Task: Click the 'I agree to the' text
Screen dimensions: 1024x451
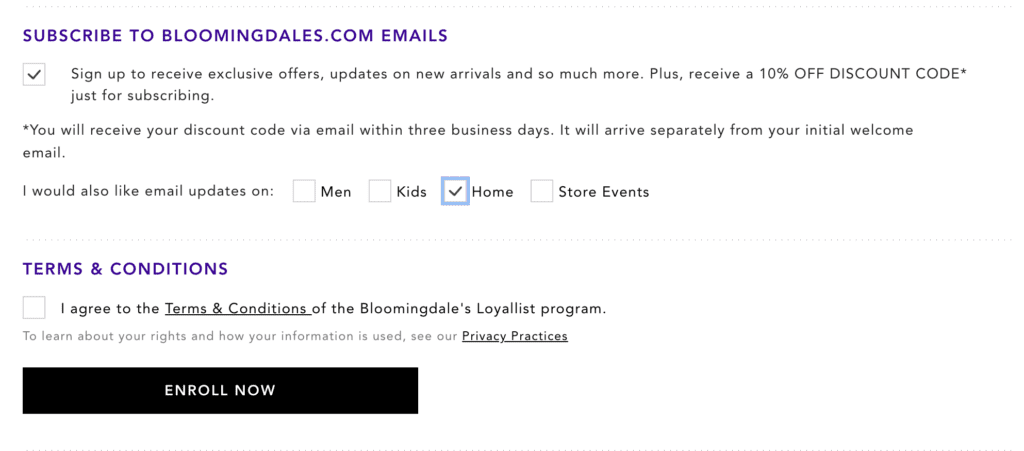Action: coord(110,308)
